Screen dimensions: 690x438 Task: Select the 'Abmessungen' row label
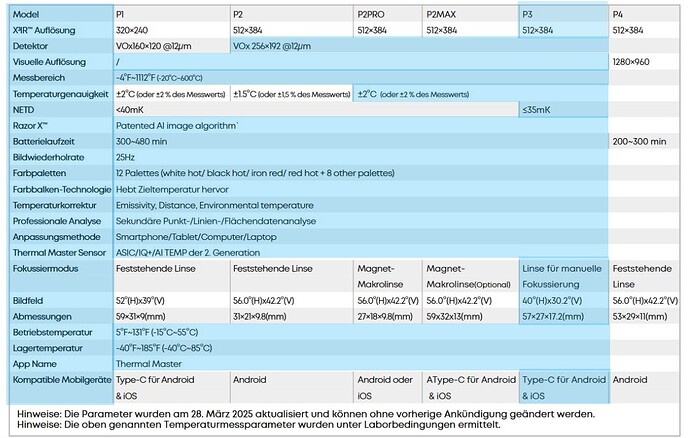pyautogui.click(x=42, y=317)
